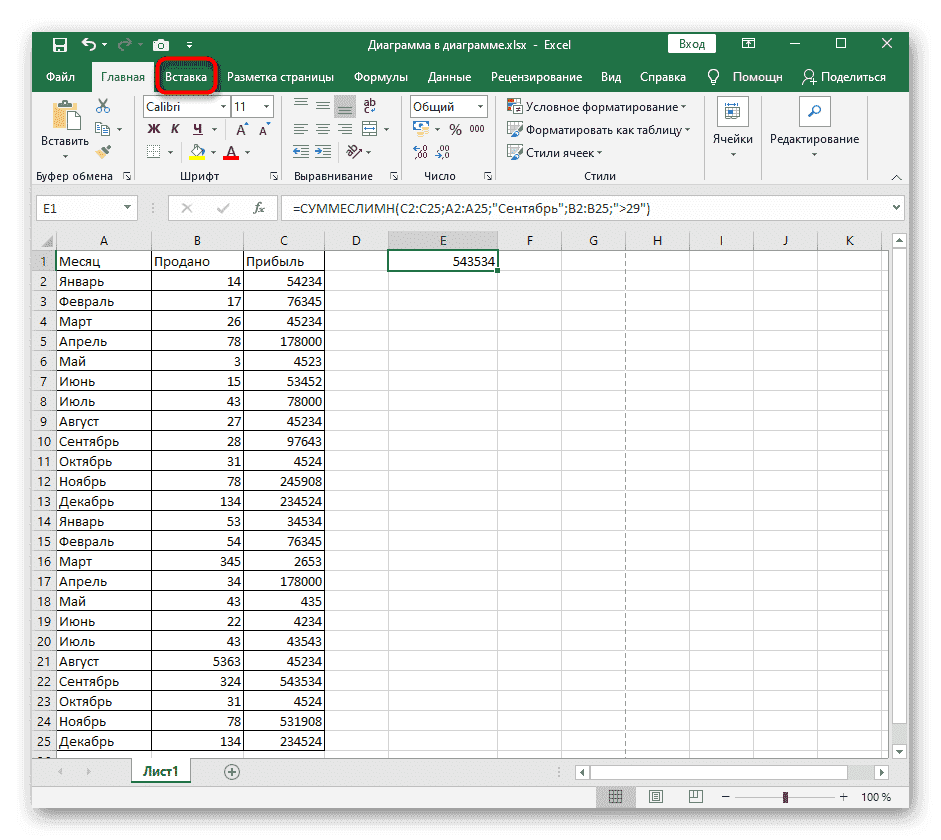Click the percent style icon
941x840 pixels.
(455, 130)
